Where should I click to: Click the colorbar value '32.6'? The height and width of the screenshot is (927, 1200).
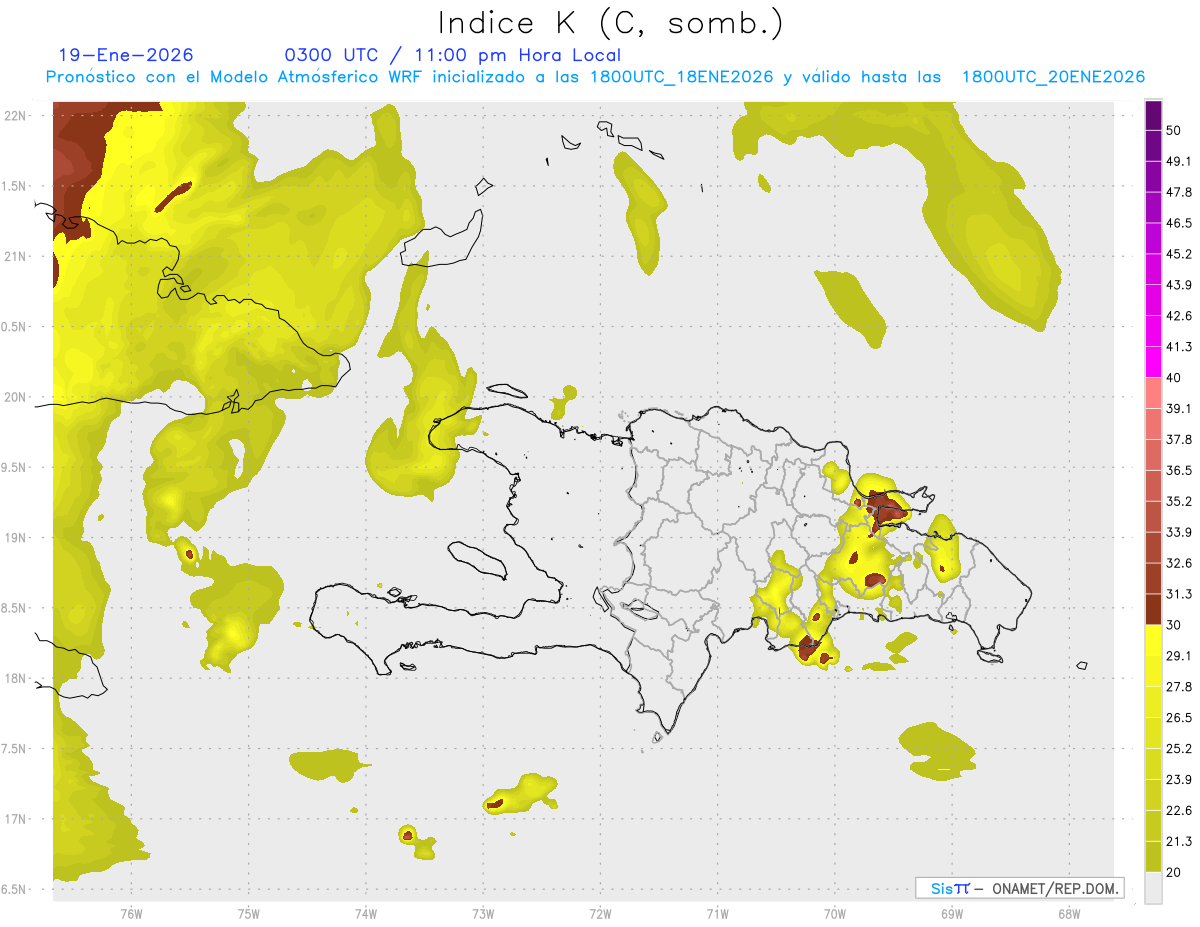1179,563
